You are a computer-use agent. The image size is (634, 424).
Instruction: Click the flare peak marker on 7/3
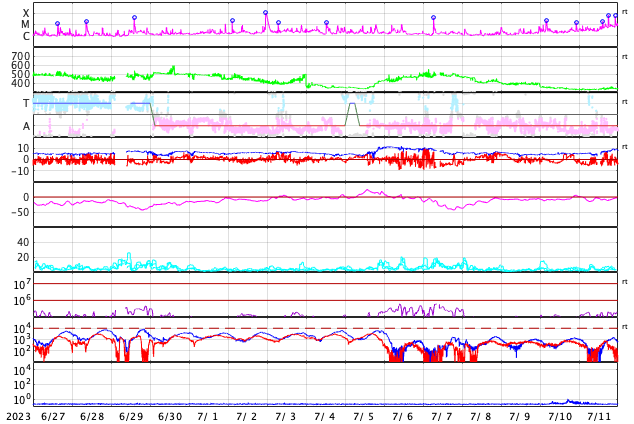coord(278,23)
